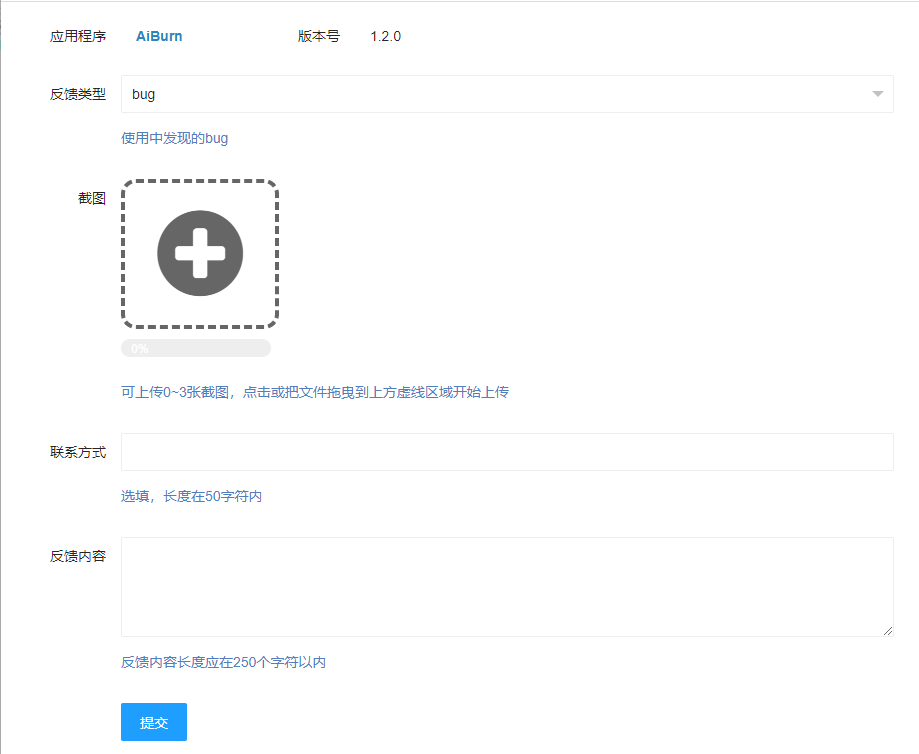Click the screenshot upload instructions hint text
This screenshot has width=919, height=754.
[x=315, y=392]
